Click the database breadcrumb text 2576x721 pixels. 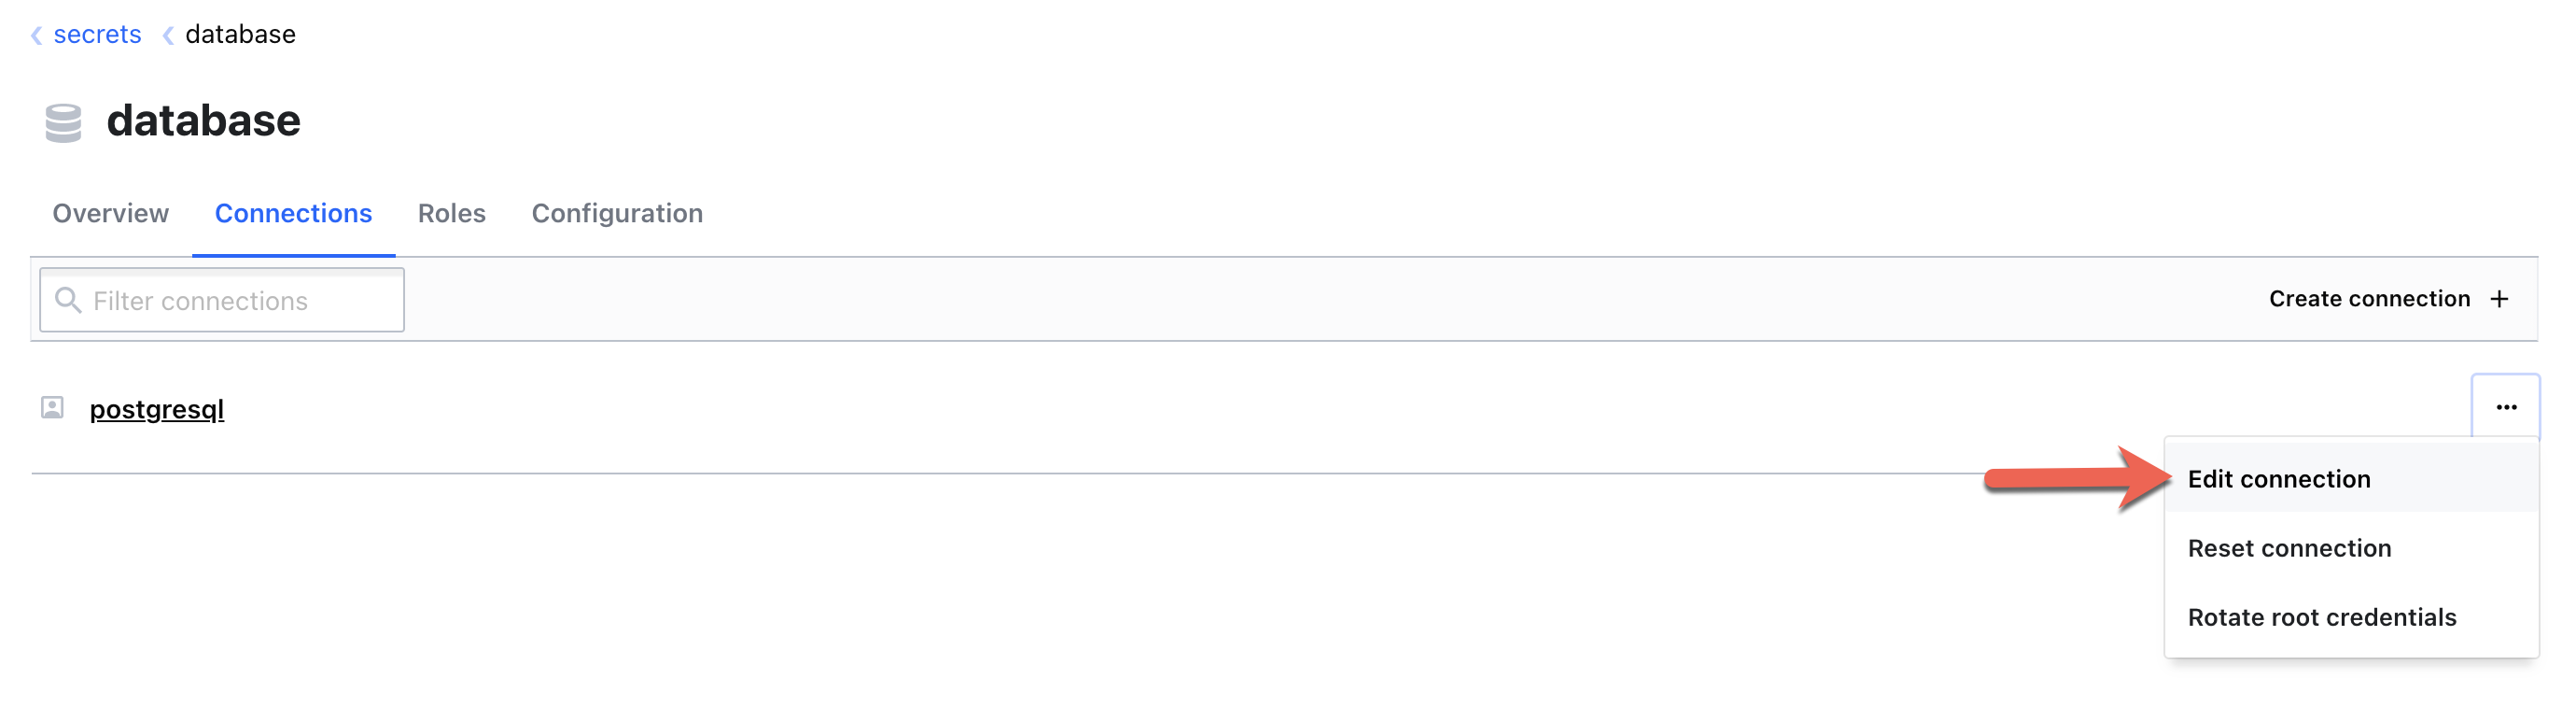(240, 35)
